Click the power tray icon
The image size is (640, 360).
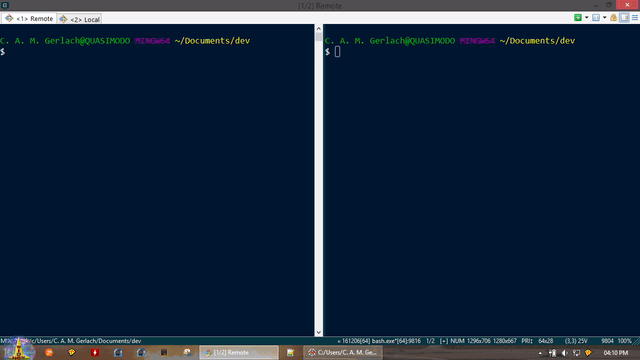(553, 353)
